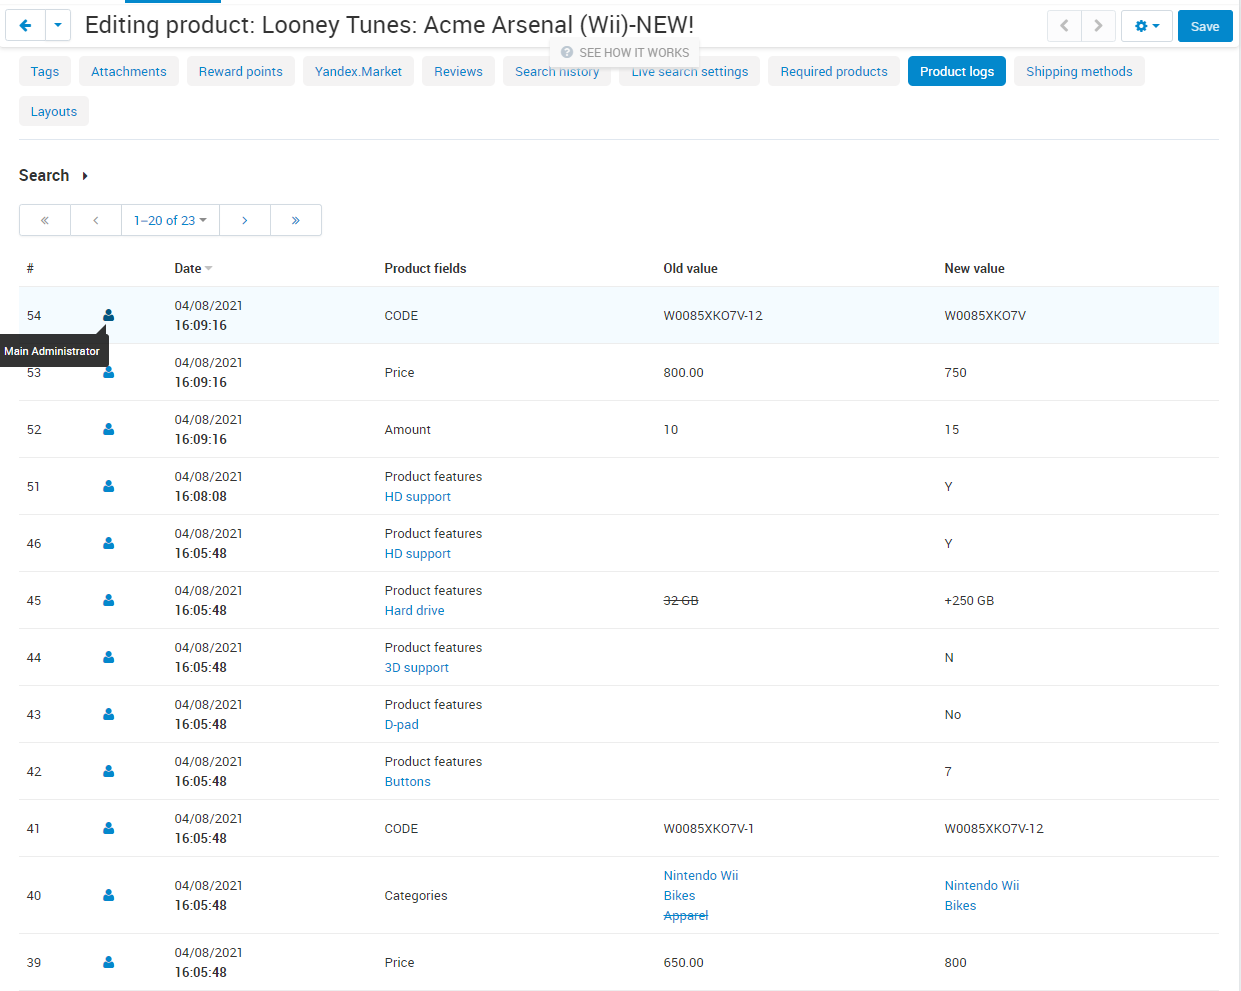Switch to the Reviews tab
Viewport: 1241px width, 991px height.
[458, 71]
